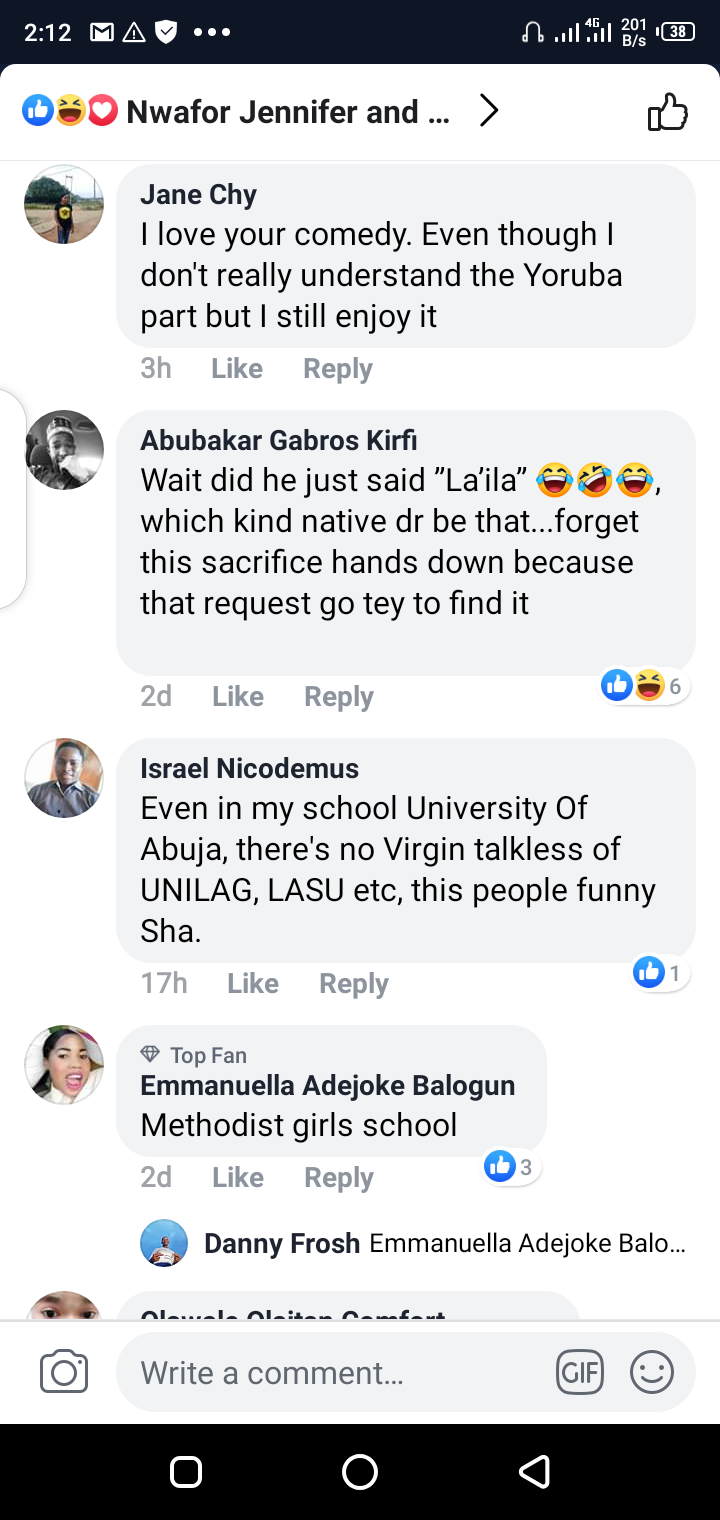View like count on Israel Nicodemus's comment
Viewport: 720px width, 1520px height.
pyautogui.click(x=661, y=971)
